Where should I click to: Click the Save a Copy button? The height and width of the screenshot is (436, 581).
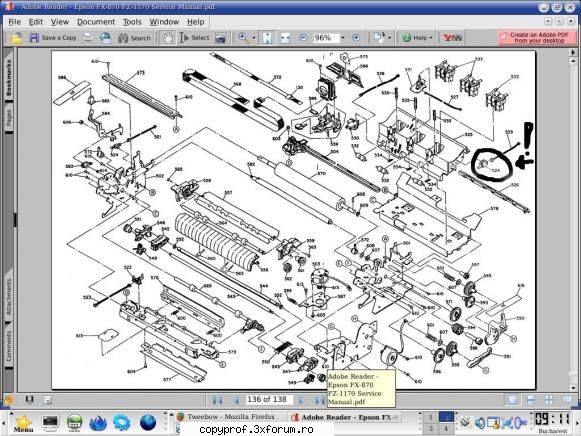pyautogui.click(x=53, y=38)
